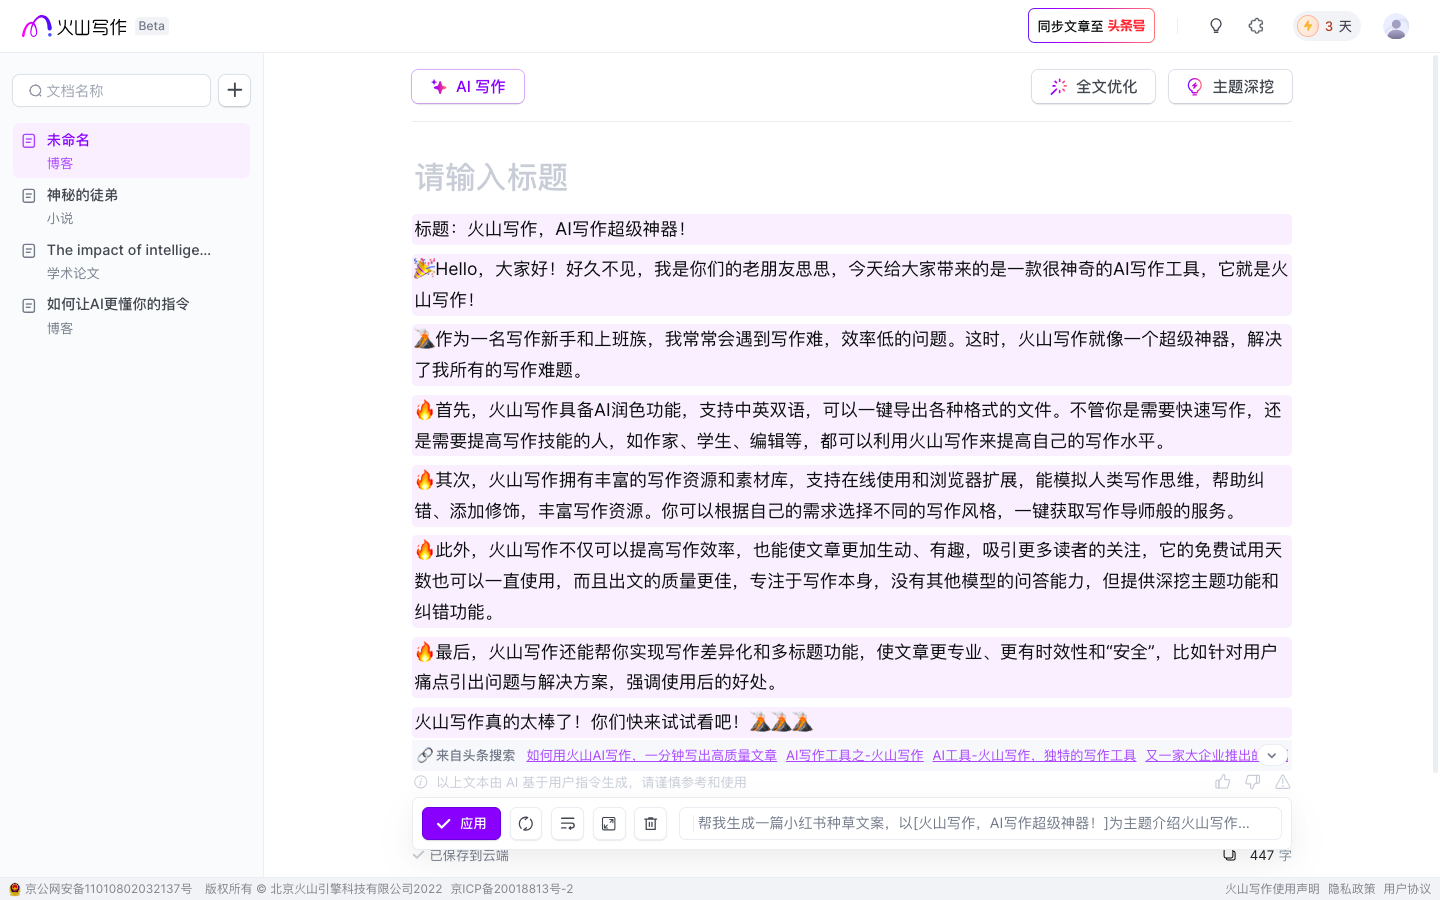Focus the 文档名称 search field
The width and height of the screenshot is (1440, 900).
point(111,90)
